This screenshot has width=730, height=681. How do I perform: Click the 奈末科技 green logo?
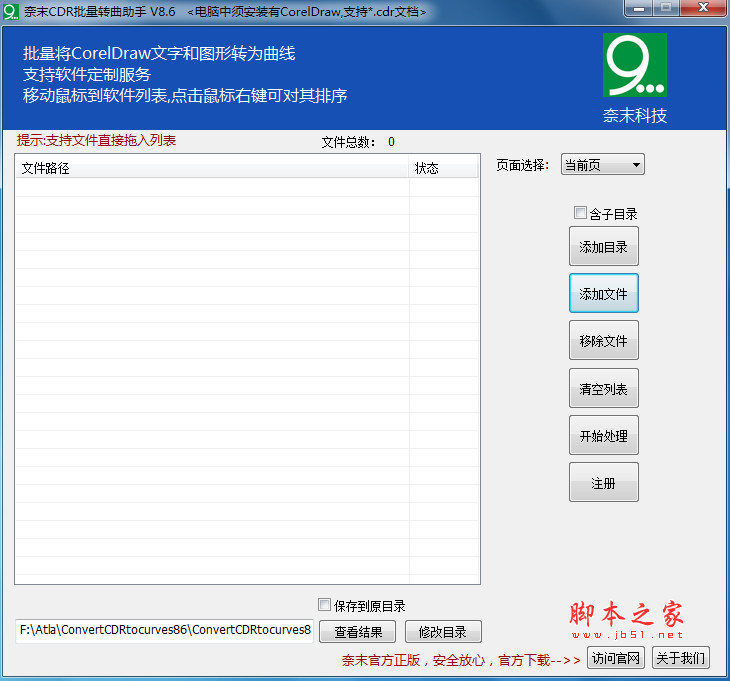(x=635, y=65)
